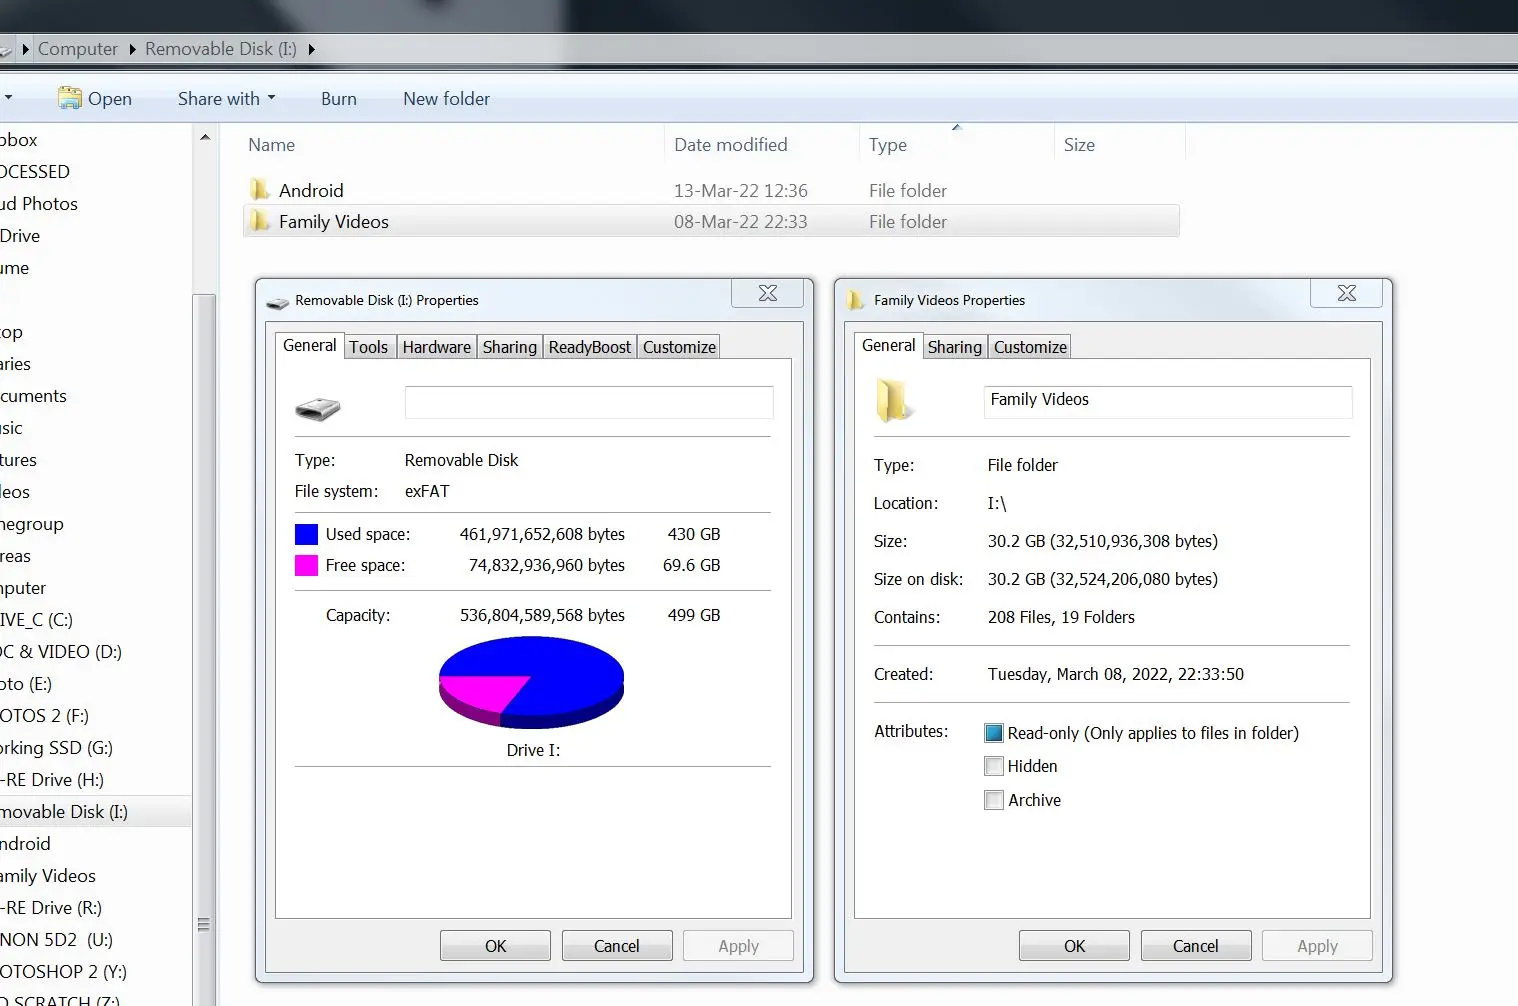1518x1006 pixels.
Task: Select the RE Drive (H:) in navigation pane
Action: (x=52, y=779)
